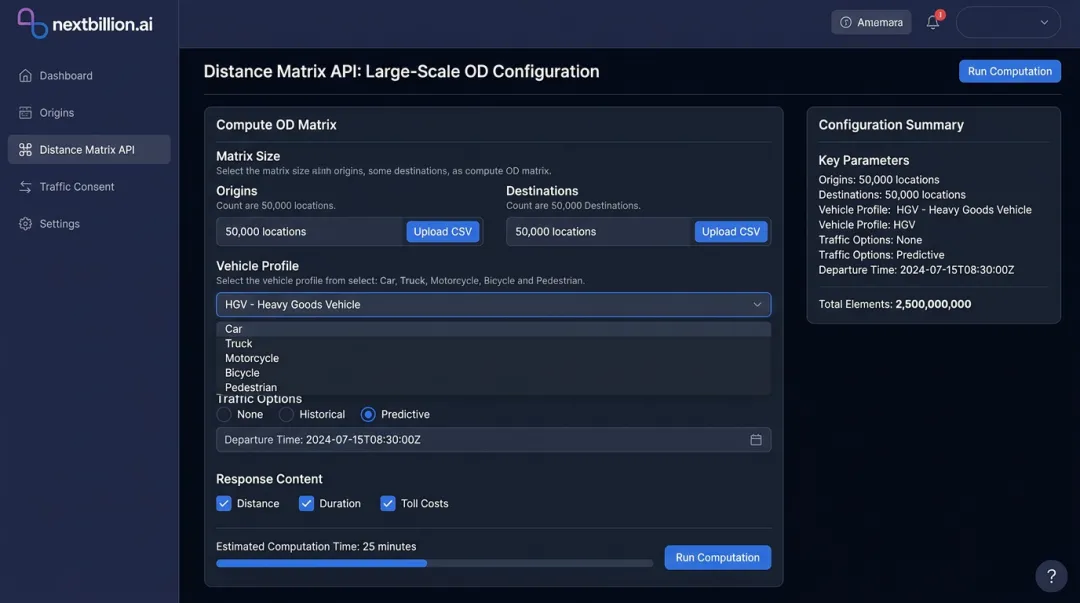The height and width of the screenshot is (603, 1080).
Task: Click the Configuration Summary heading
Action: [891, 125]
